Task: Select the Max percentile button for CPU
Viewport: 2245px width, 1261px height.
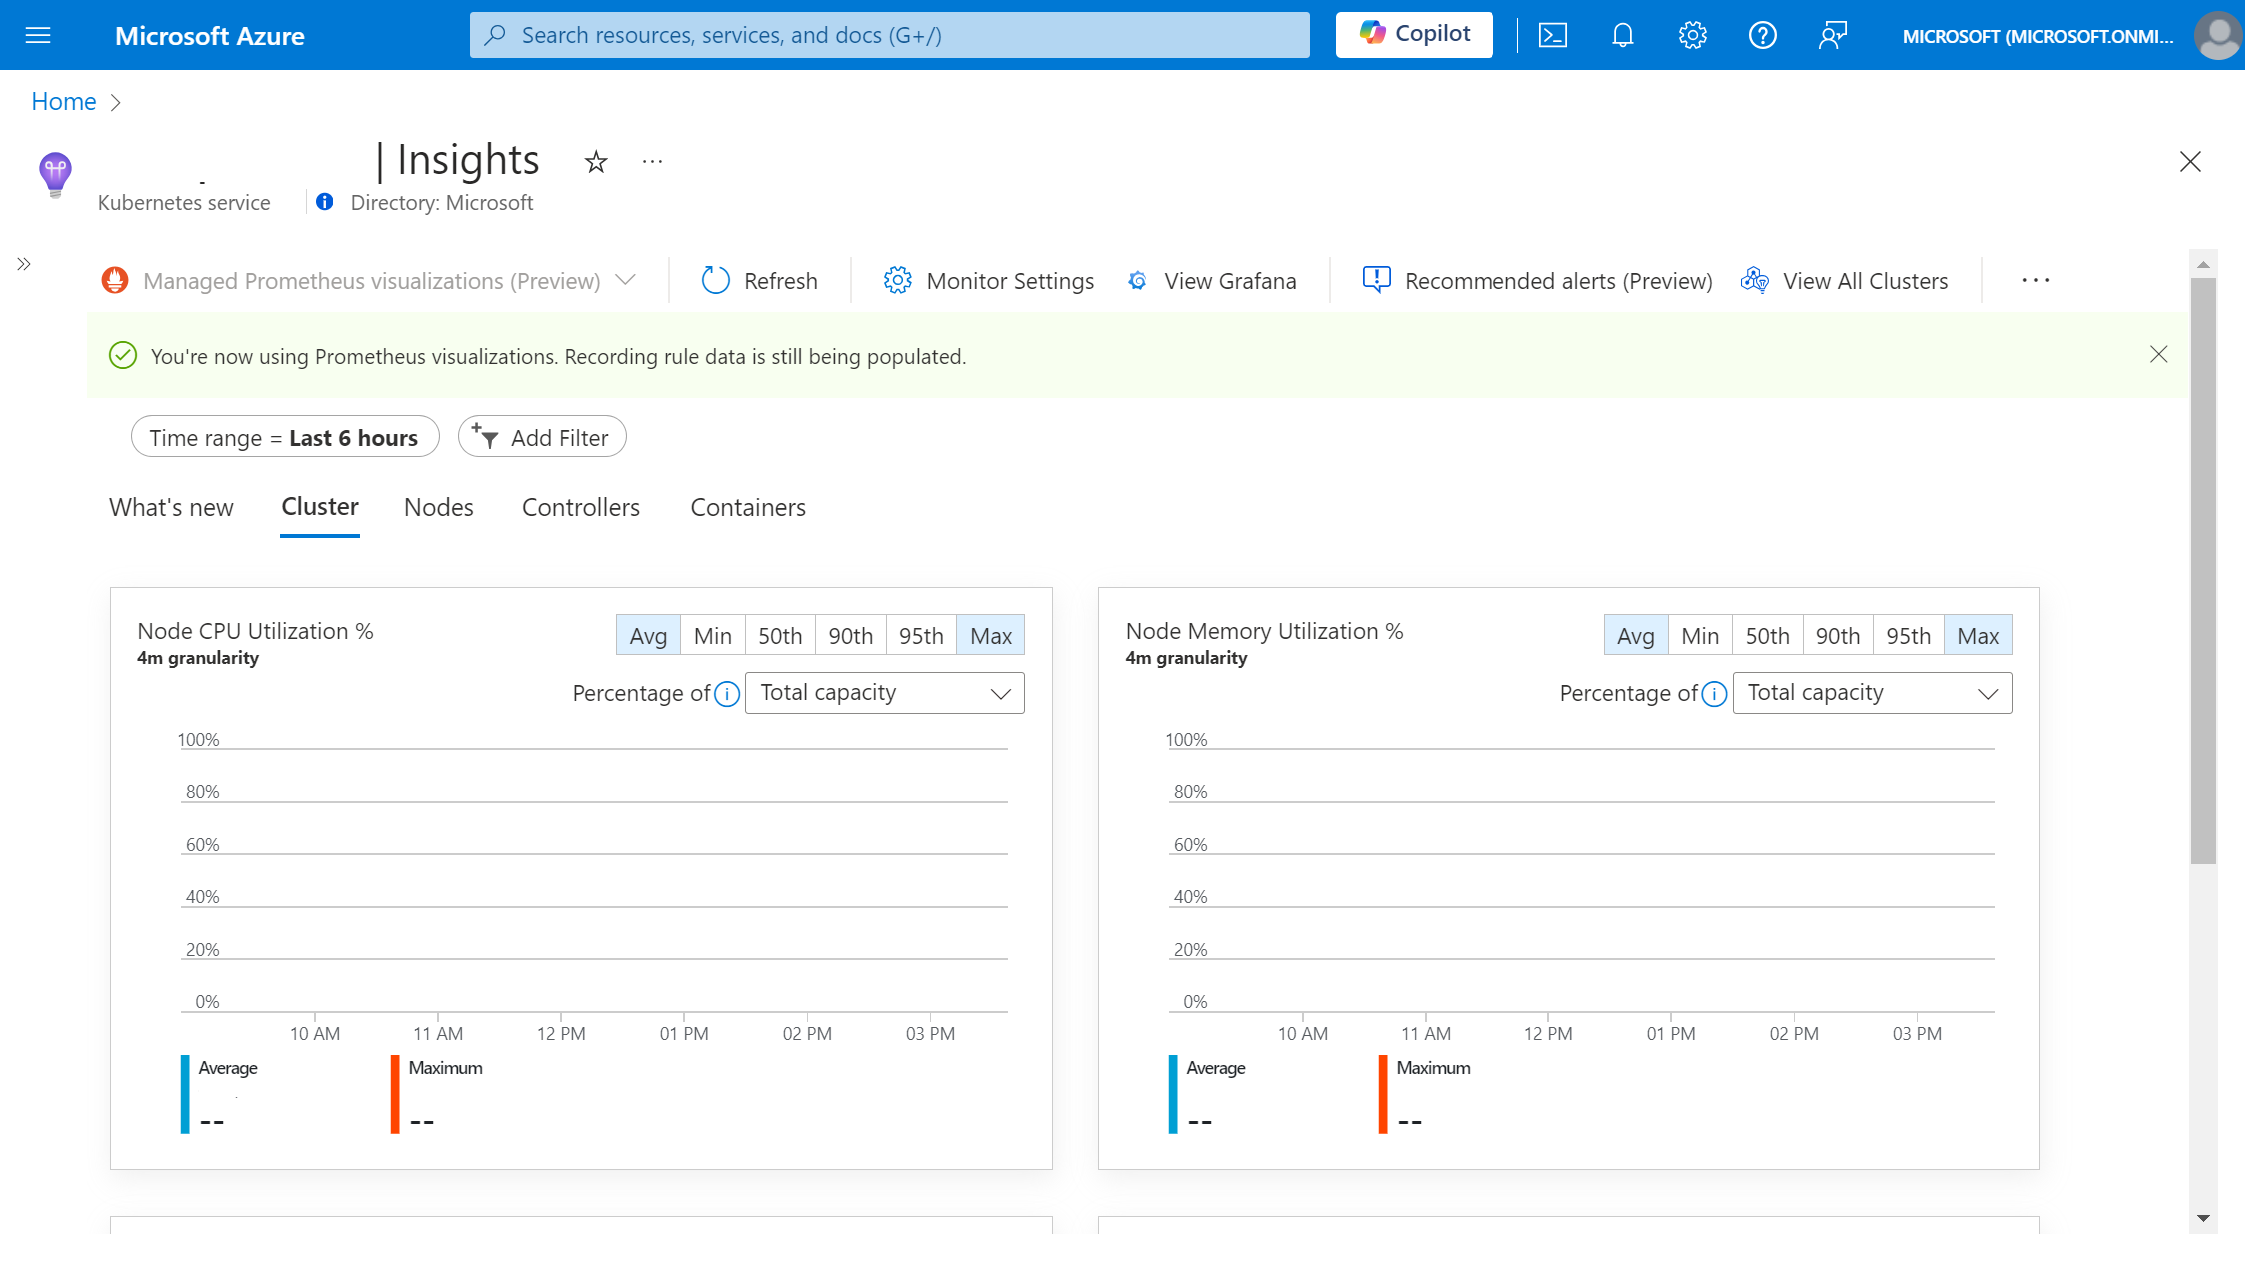Action: 988,635
